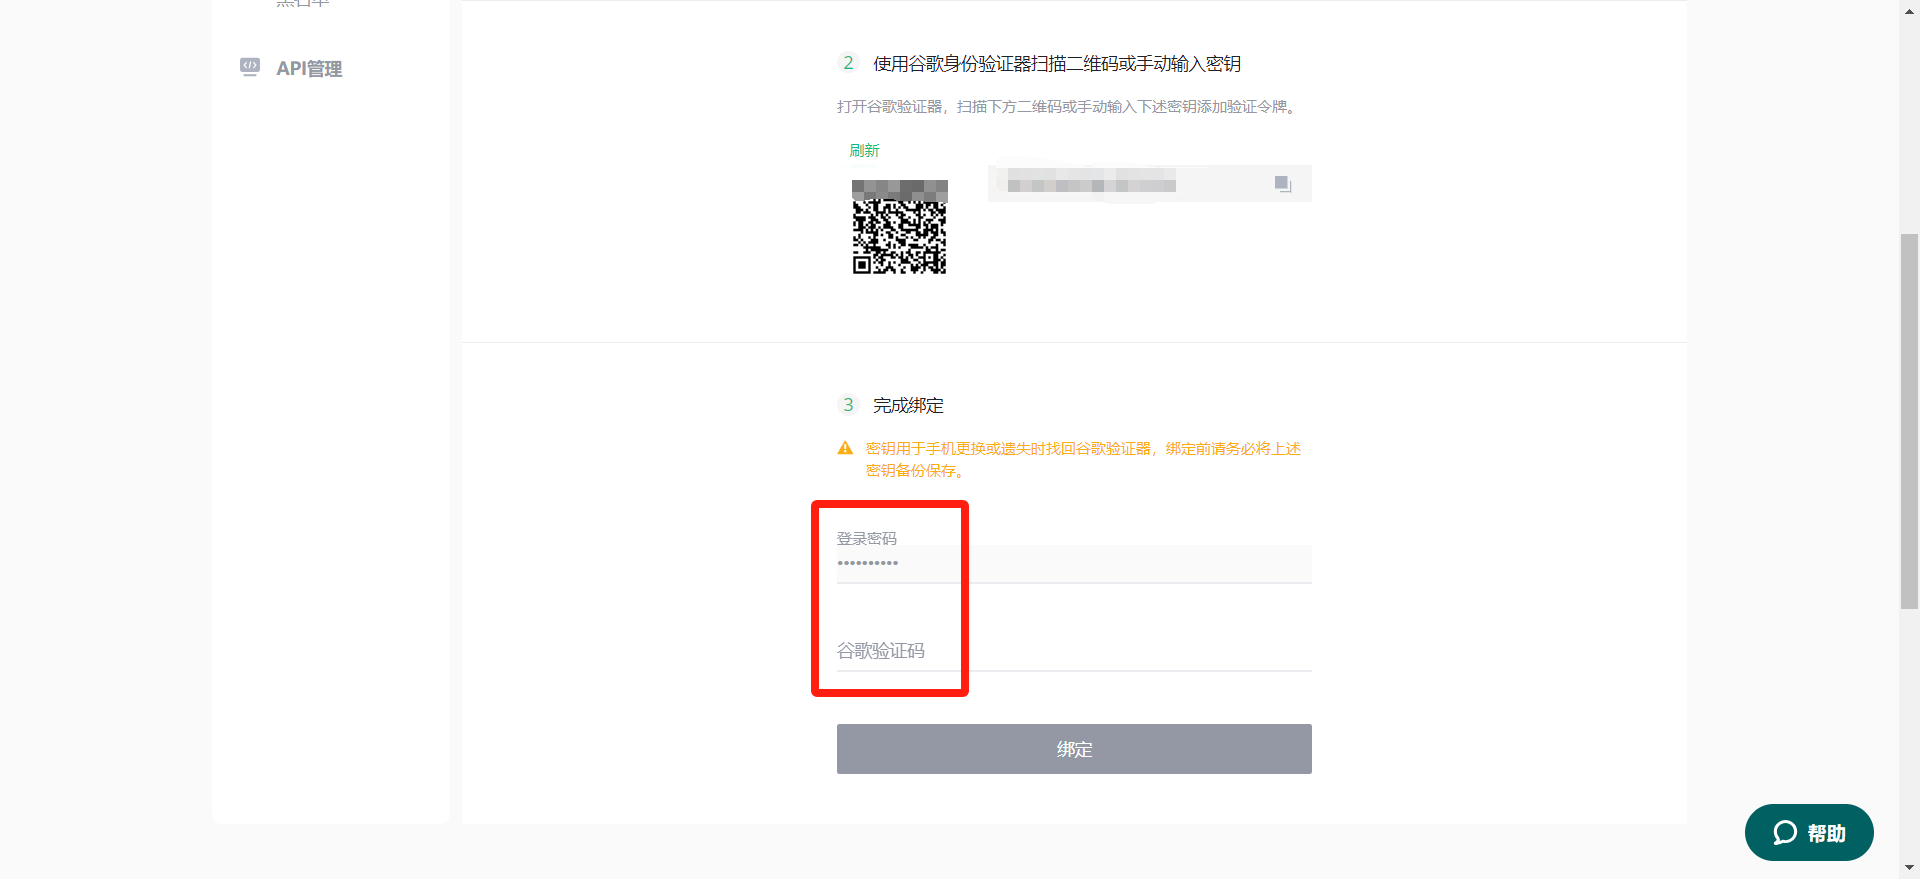Click the orange key backup warning text
1920x879 pixels.
[1083, 459]
